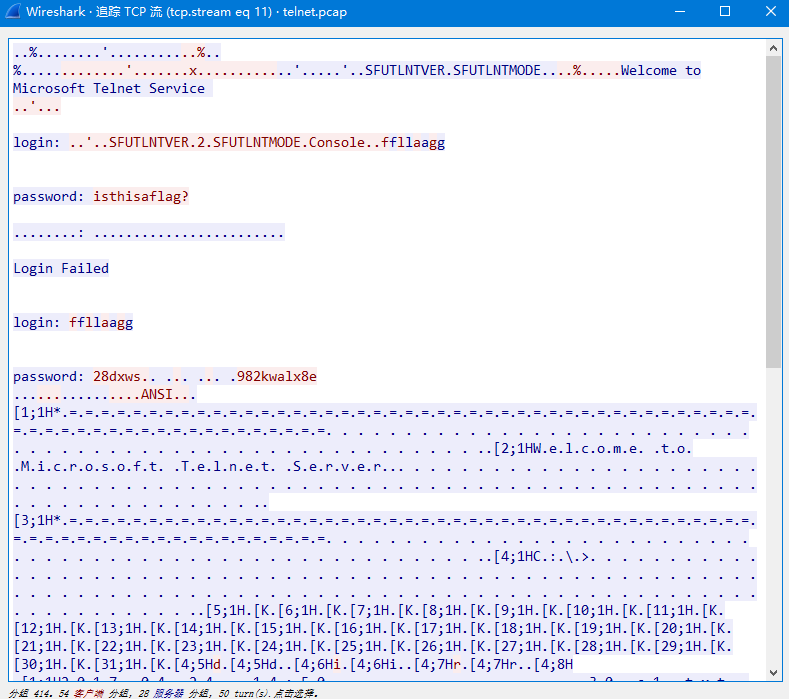The image size is (789, 699).
Task: Click the first 'login:' prompt
Action: tap(37, 142)
